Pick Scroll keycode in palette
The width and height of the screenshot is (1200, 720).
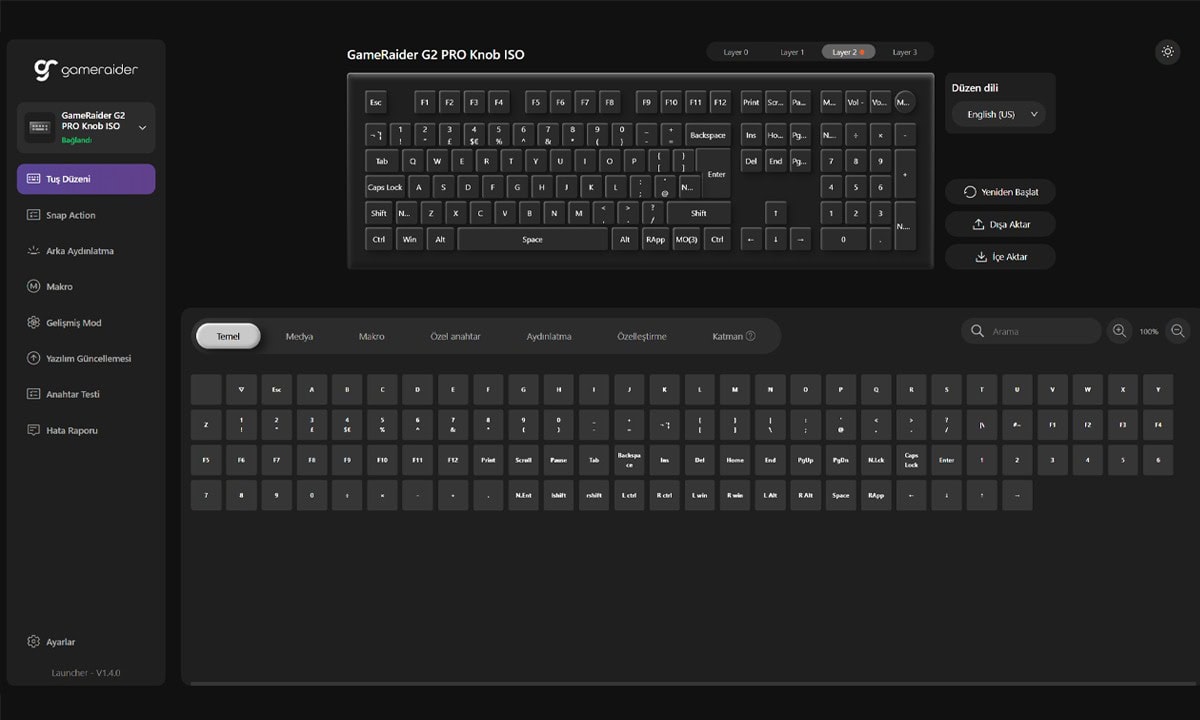(x=523, y=460)
